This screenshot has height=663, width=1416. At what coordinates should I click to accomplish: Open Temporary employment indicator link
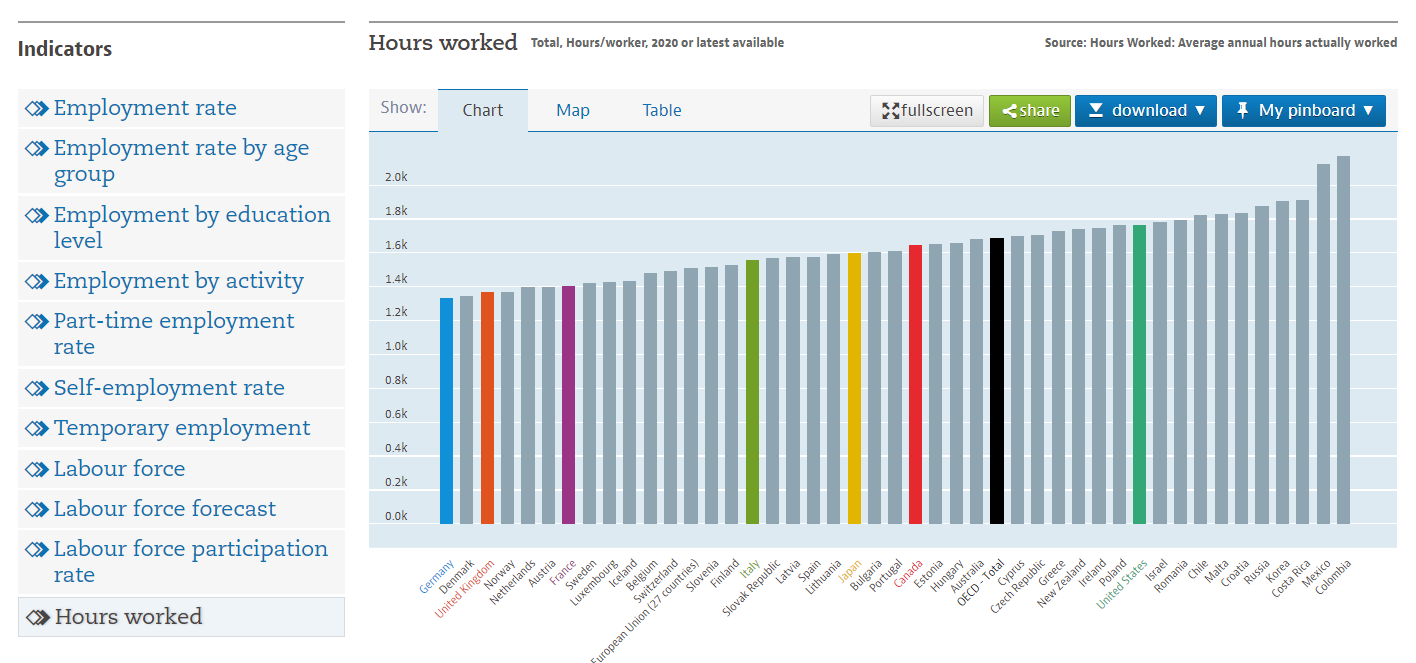coord(182,428)
